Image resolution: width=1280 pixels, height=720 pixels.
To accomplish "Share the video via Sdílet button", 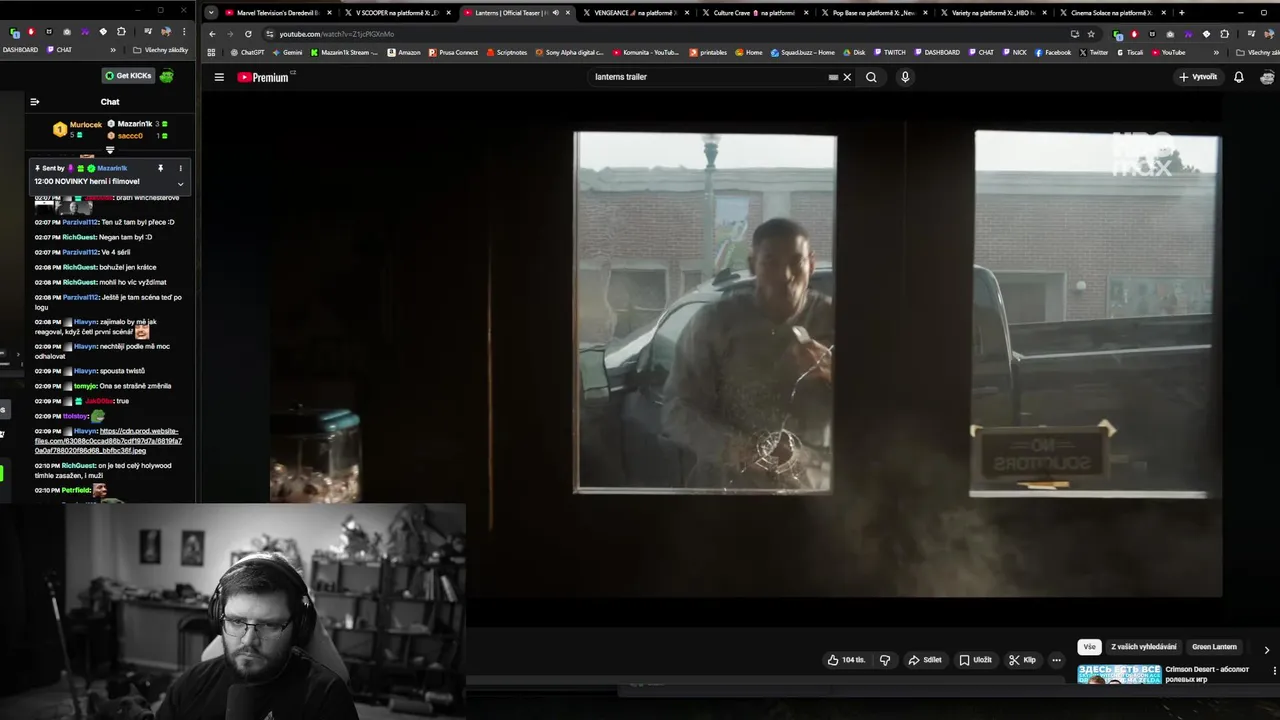I will click(925, 660).
